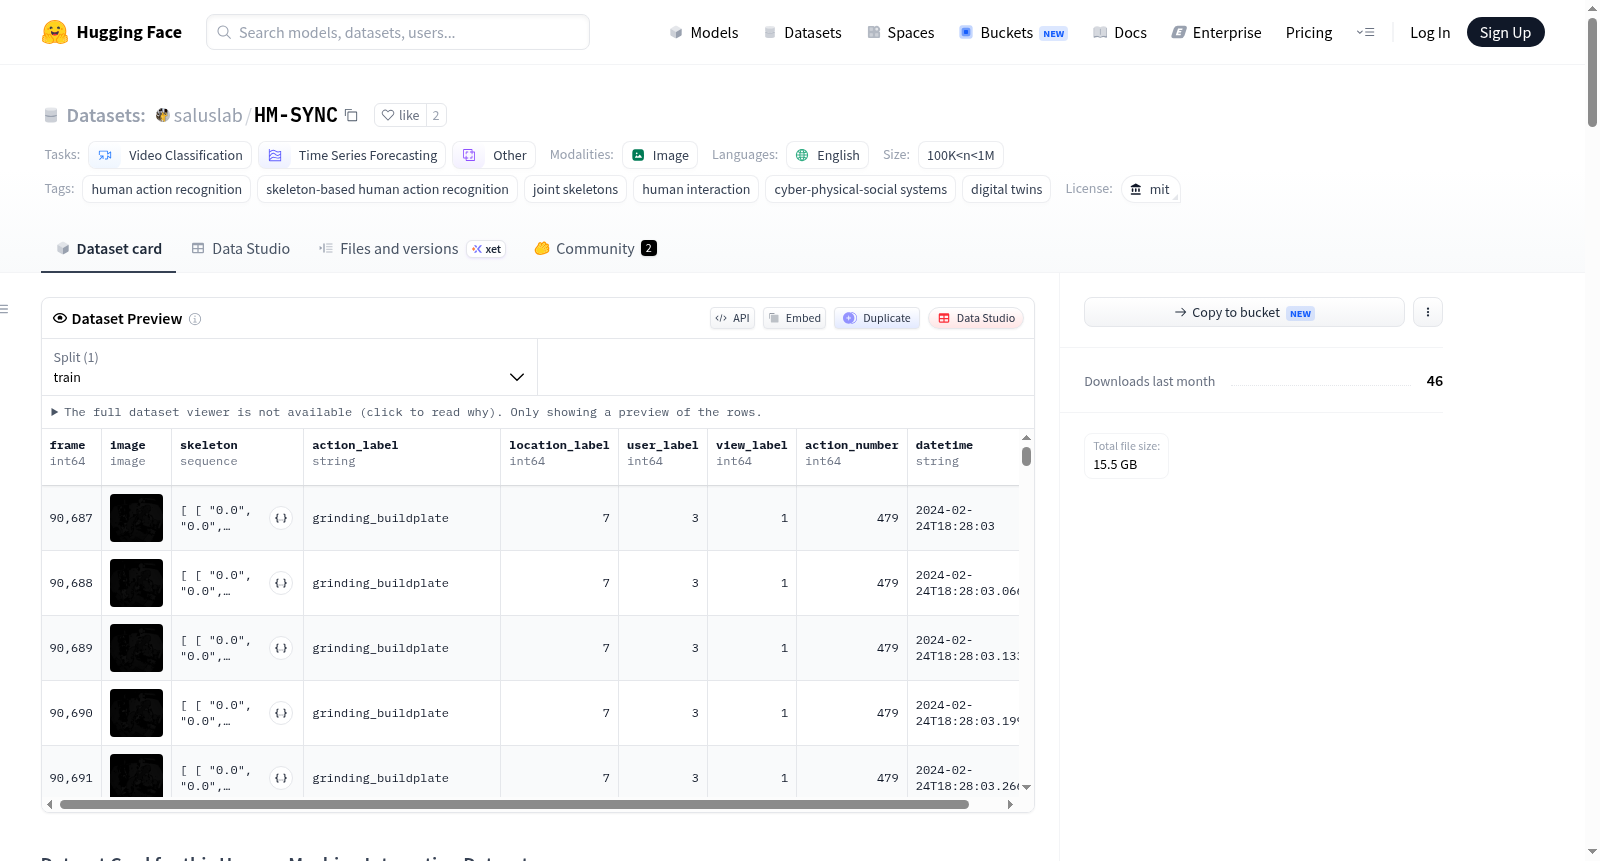
Task: Click the 100K<n<1M size tag
Action: tap(960, 155)
